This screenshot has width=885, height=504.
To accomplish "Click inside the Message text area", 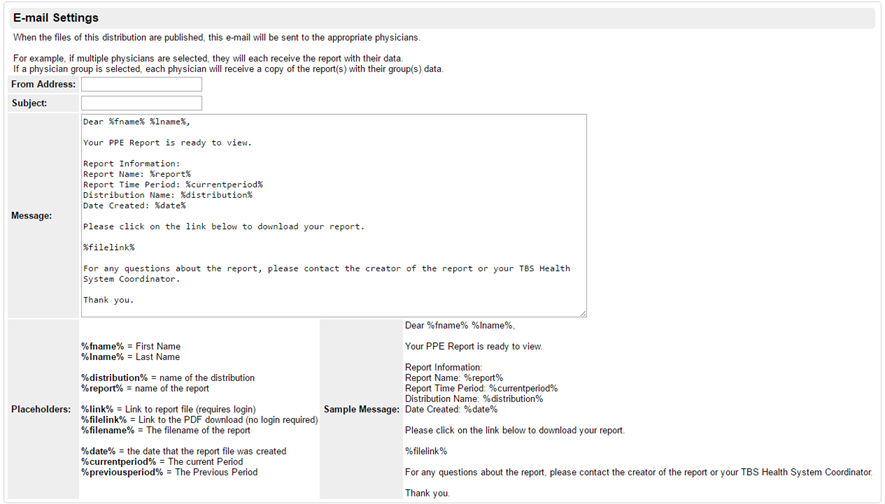I will click(334, 216).
